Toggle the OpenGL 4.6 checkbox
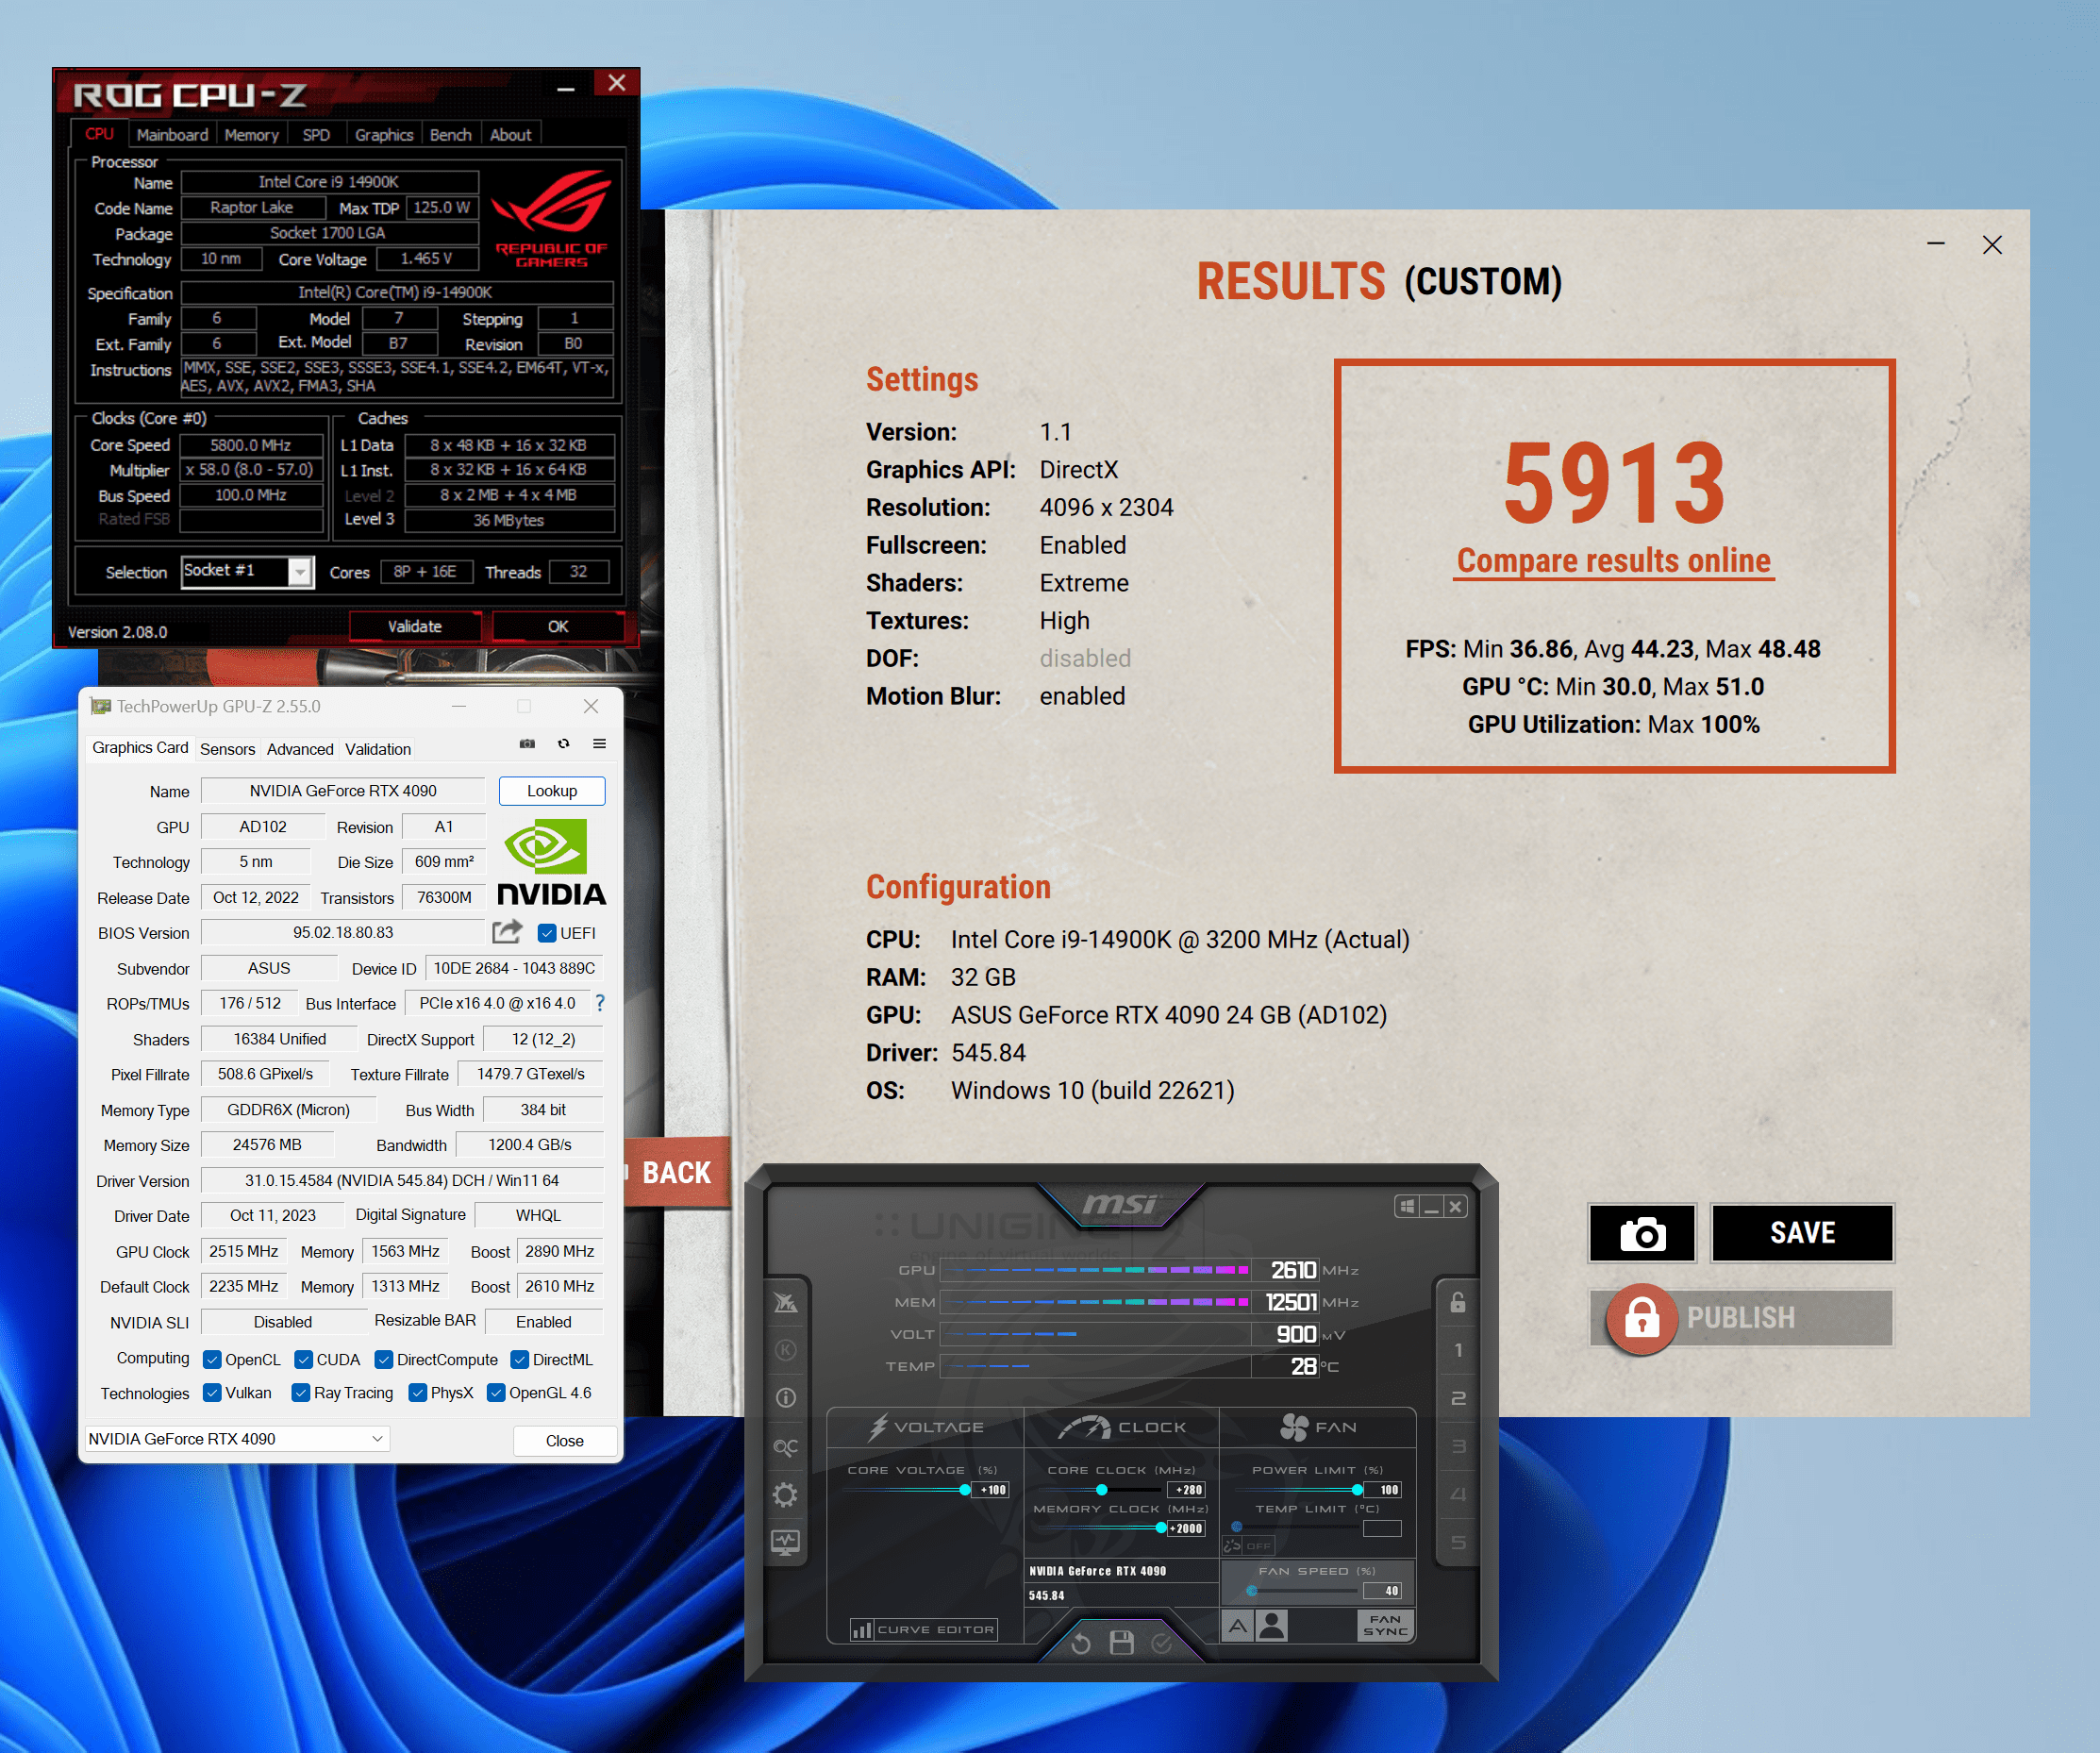 (x=496, y=1393)
